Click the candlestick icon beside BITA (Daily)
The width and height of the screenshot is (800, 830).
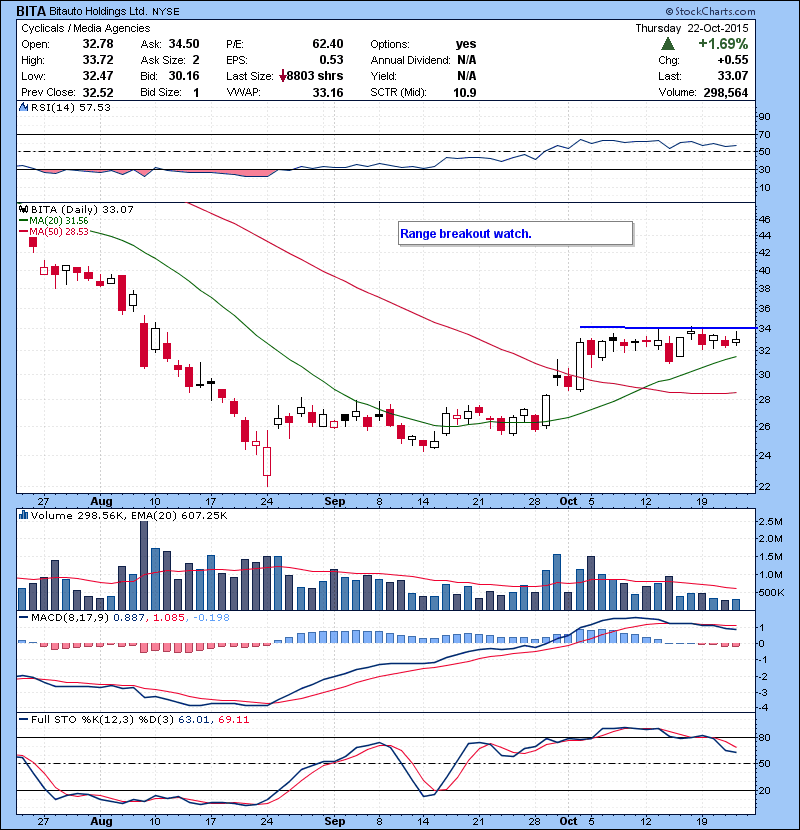(23, 209)
